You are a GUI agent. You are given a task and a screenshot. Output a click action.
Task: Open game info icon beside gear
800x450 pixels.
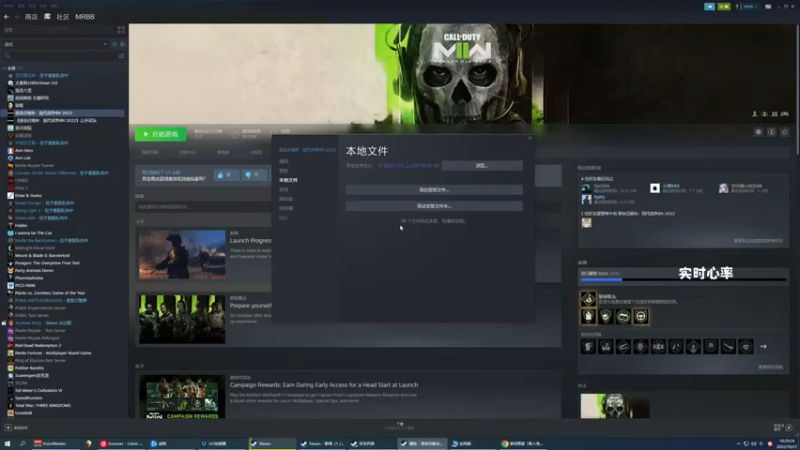771,132
